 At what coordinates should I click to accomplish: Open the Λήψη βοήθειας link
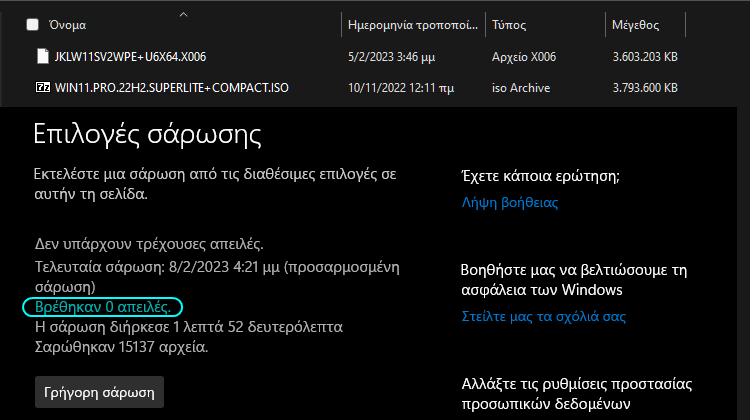coord(510,203)
